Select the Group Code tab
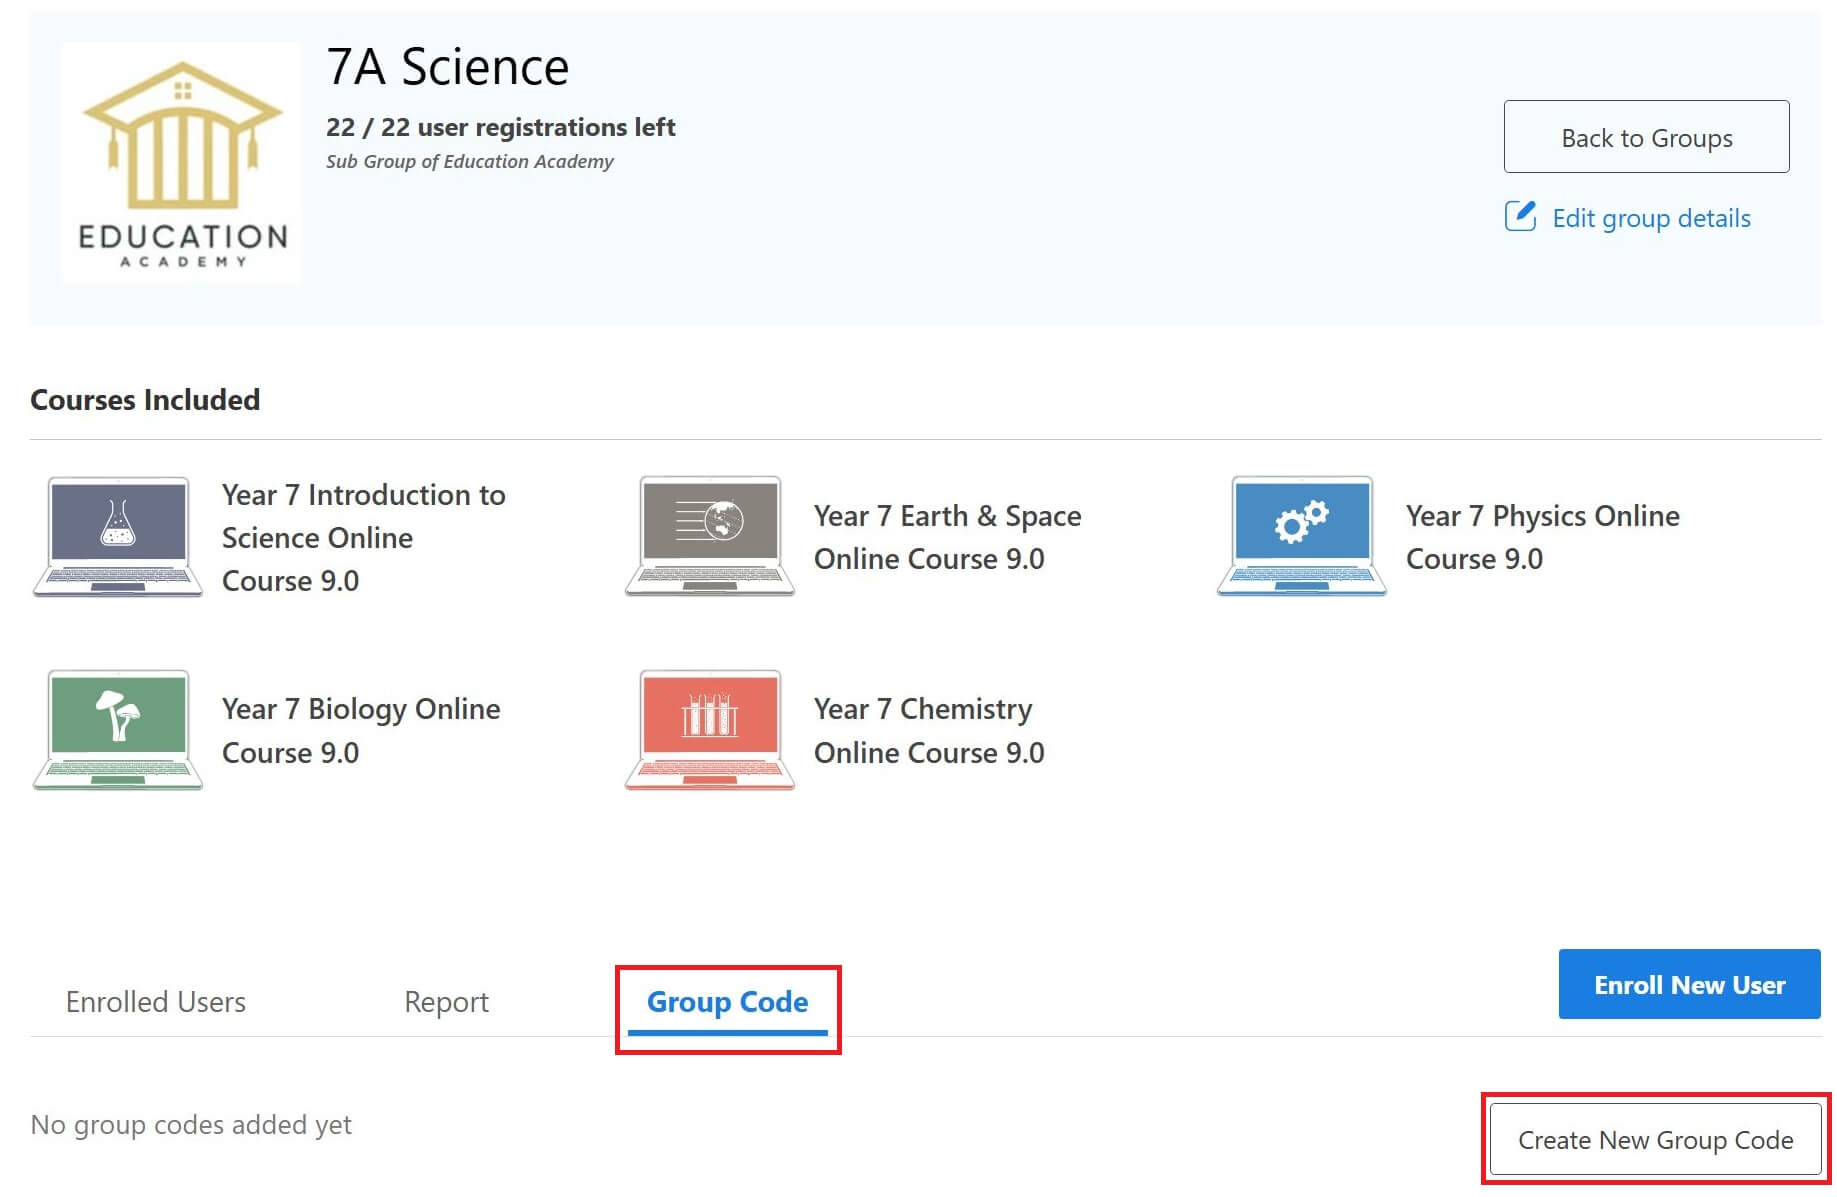This screenshot has width=1837, height=1197. coord(728,1001)
